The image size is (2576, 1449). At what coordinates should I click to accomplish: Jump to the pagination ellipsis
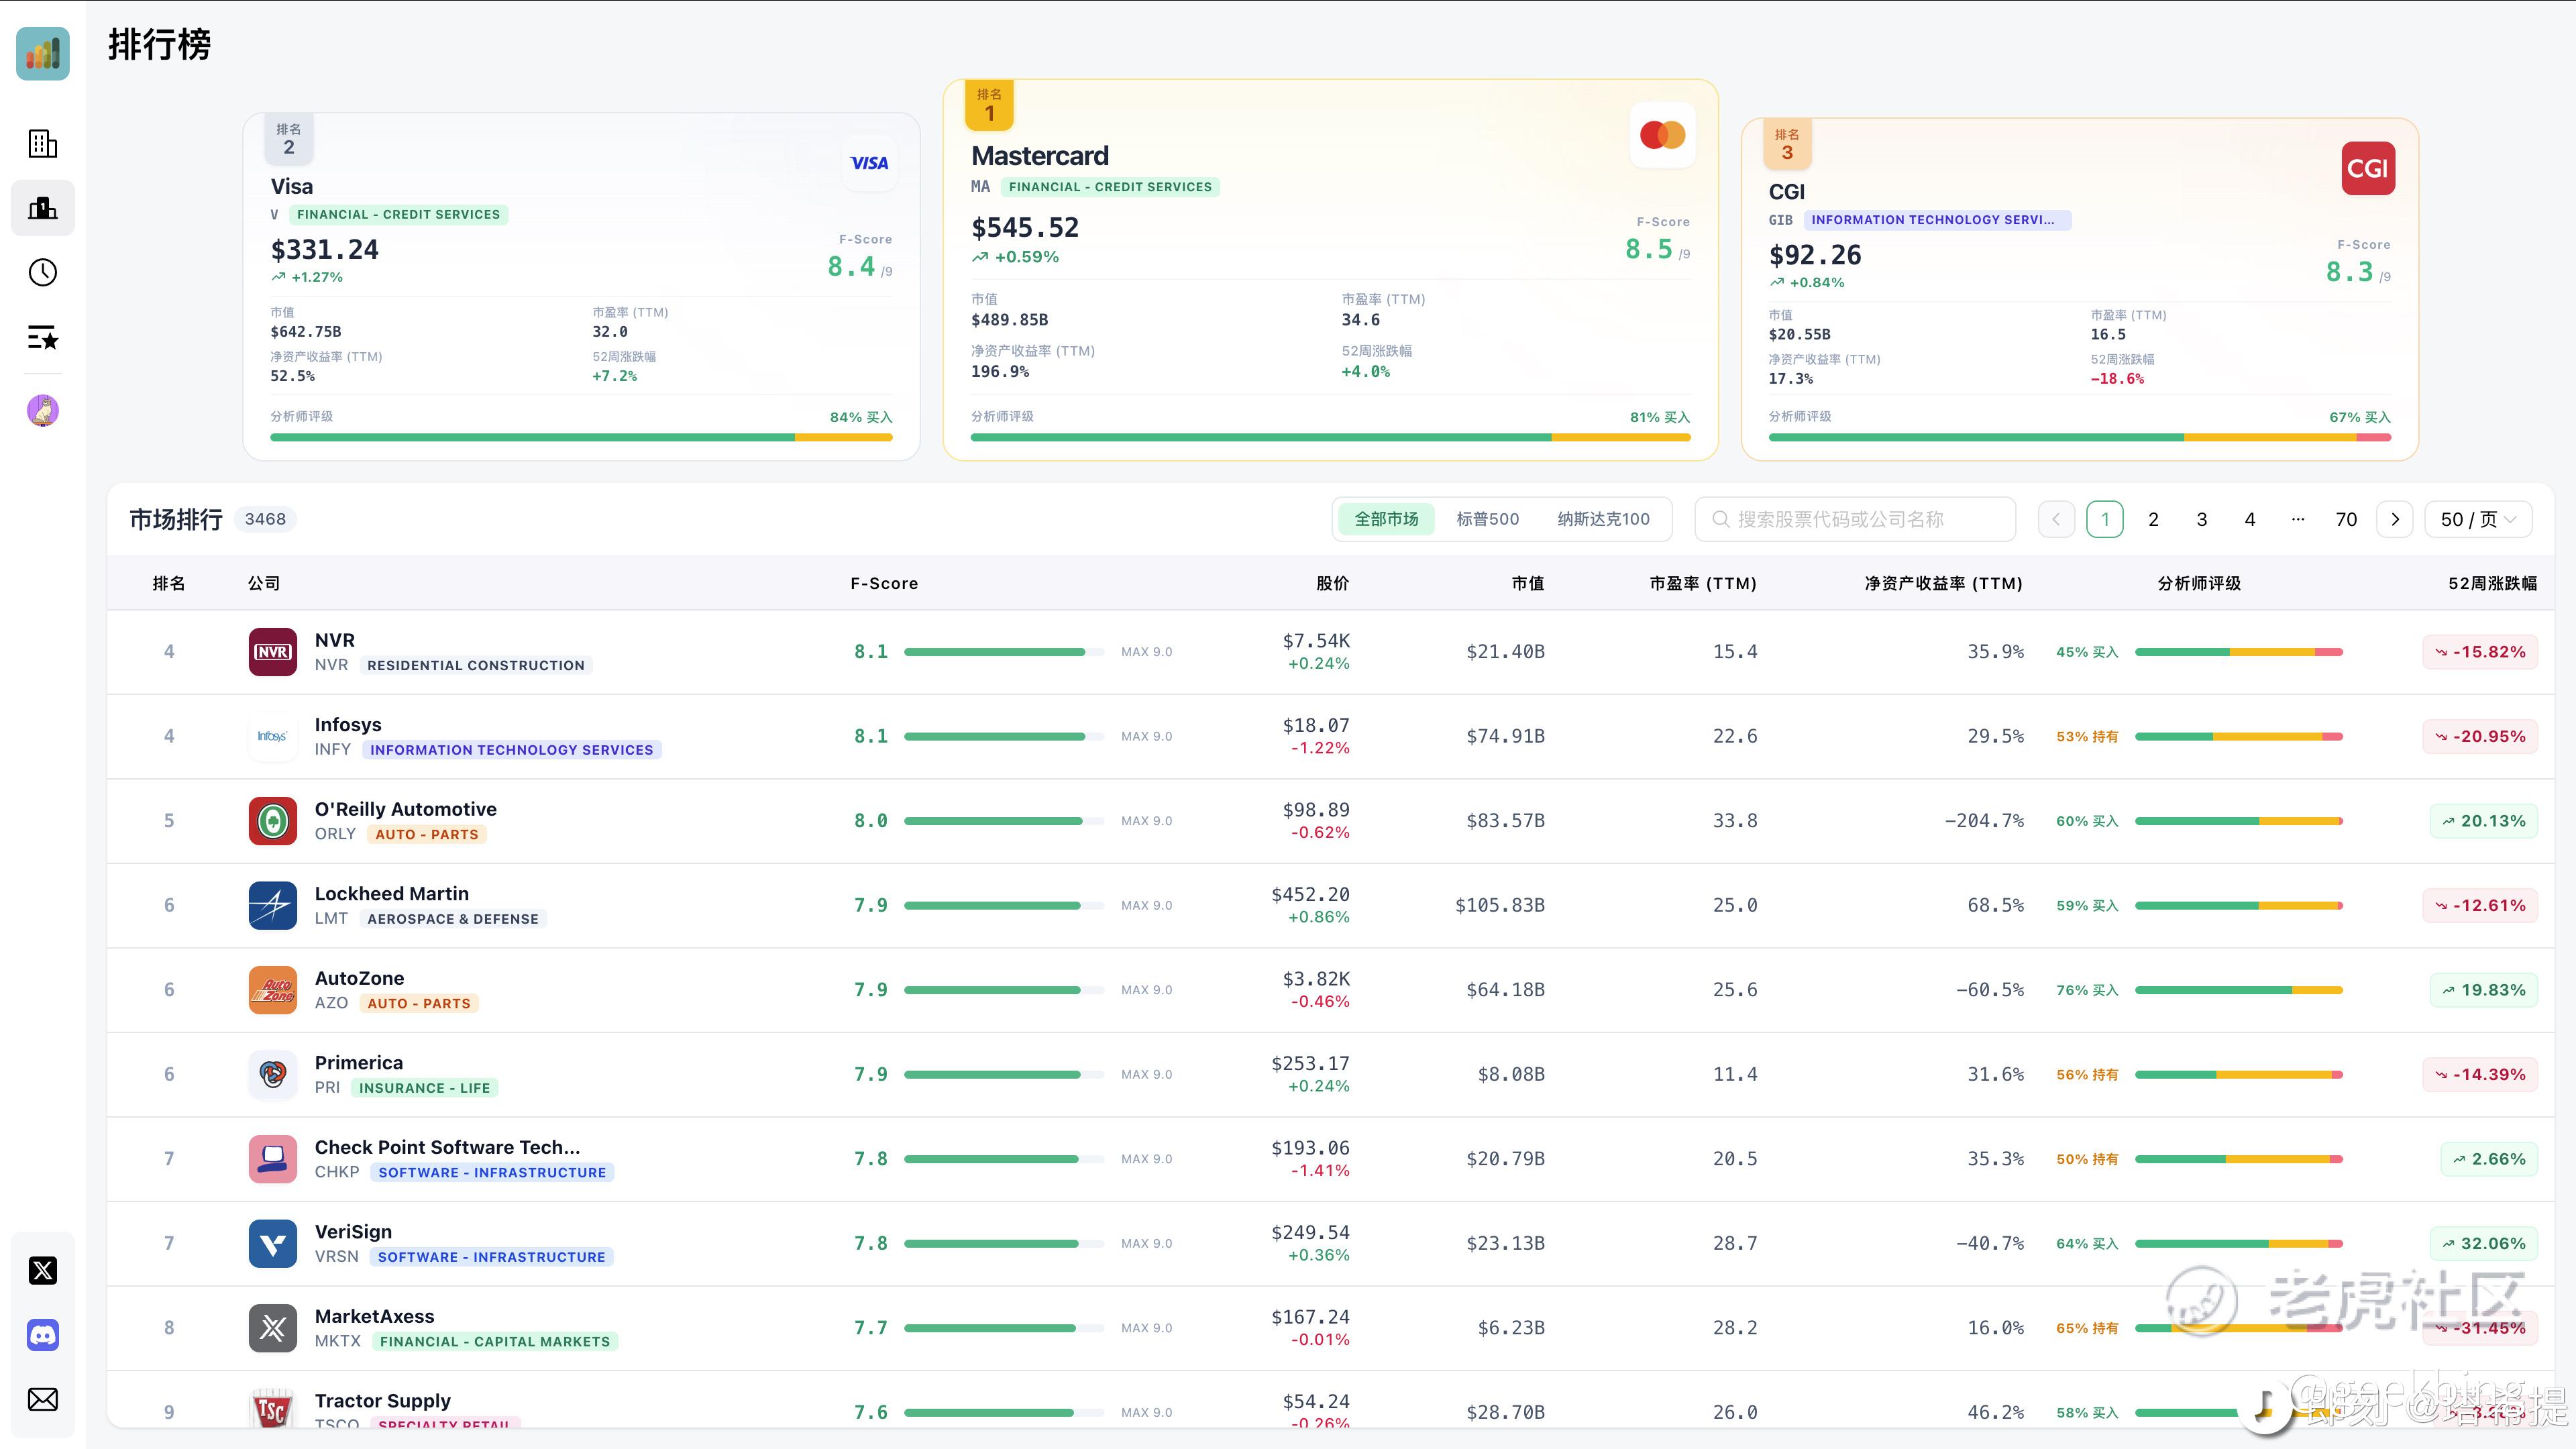pyautogui.click(x=2298, y=519)
